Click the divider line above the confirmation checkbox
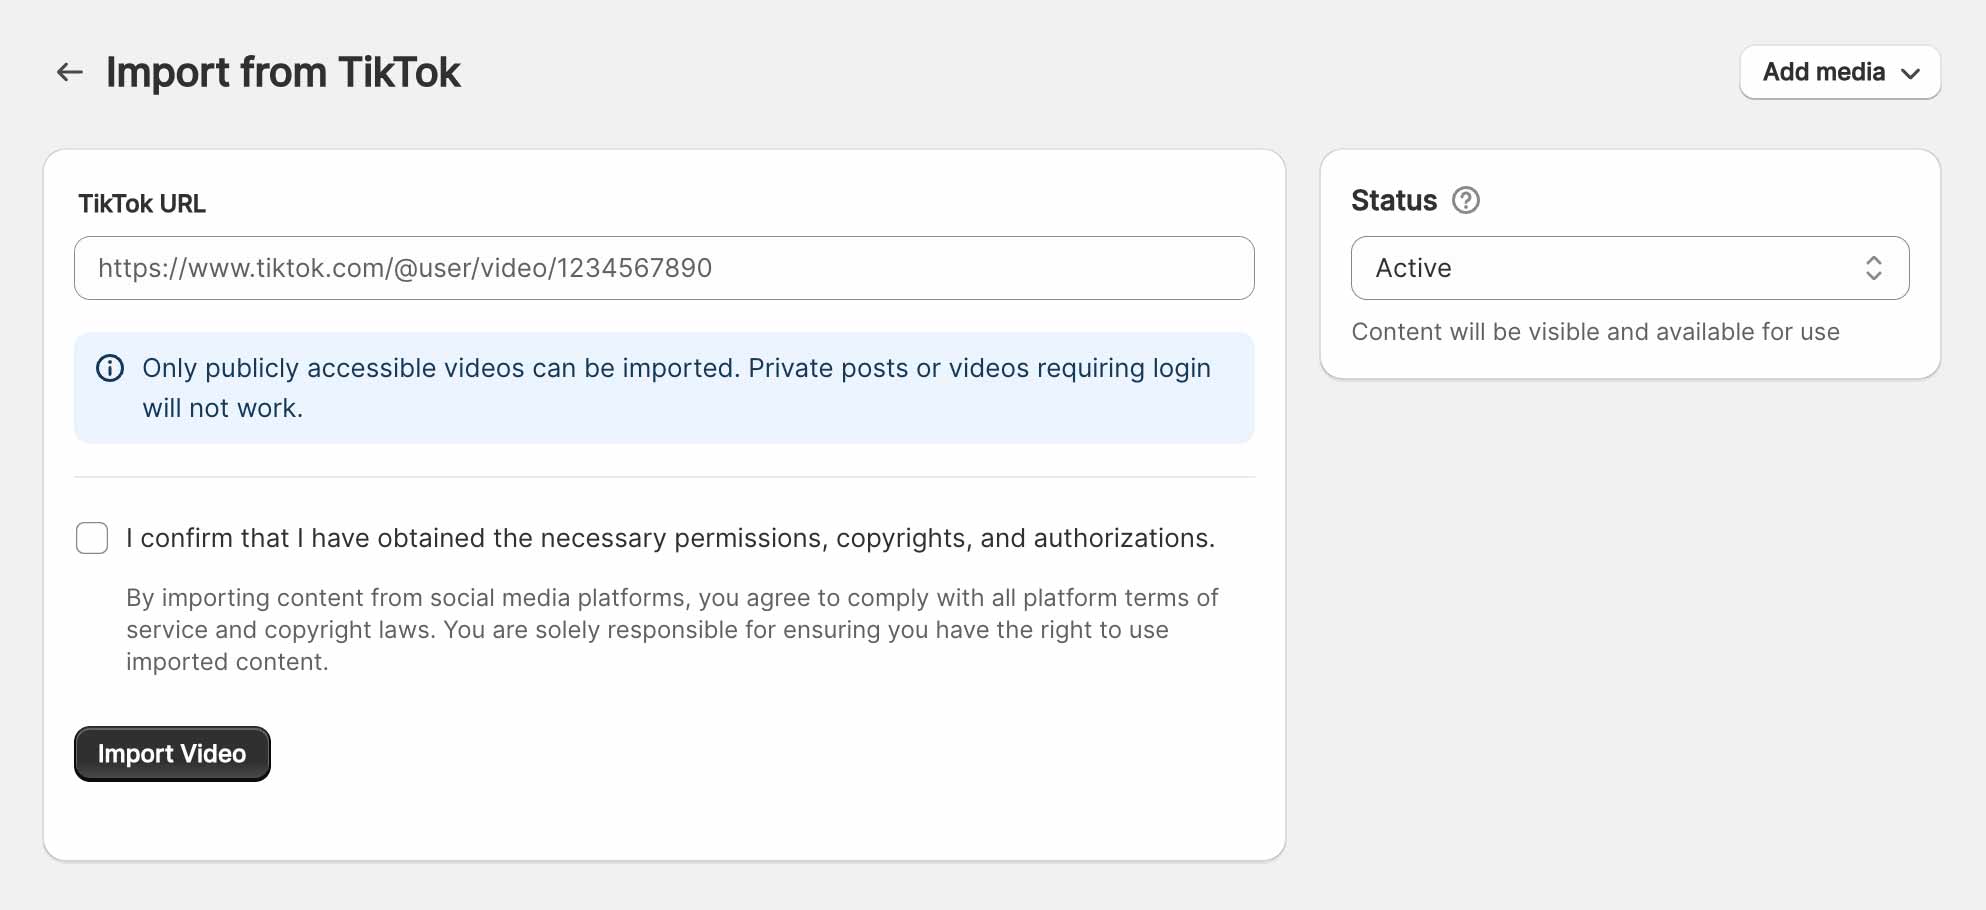Screen dimensions: 1986x910 (x=664, y=477)
